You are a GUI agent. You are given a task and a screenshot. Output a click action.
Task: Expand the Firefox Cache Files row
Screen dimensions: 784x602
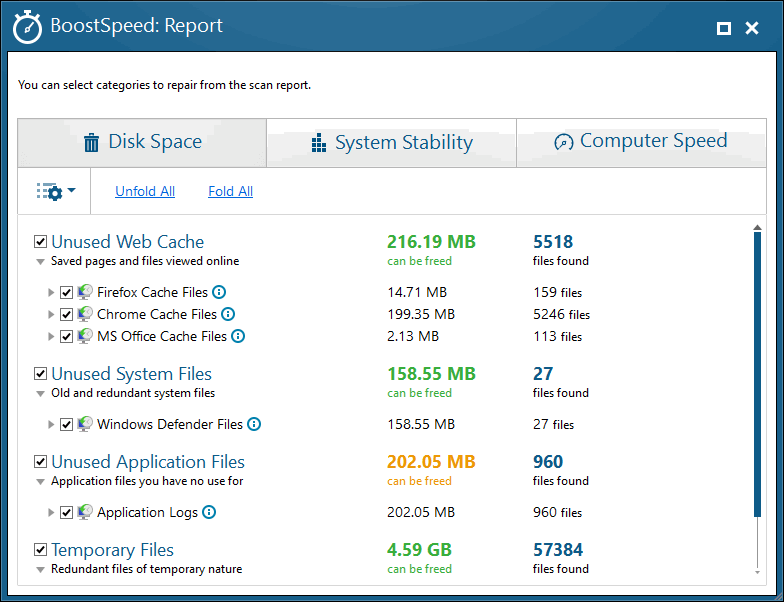tap(50, 292)
